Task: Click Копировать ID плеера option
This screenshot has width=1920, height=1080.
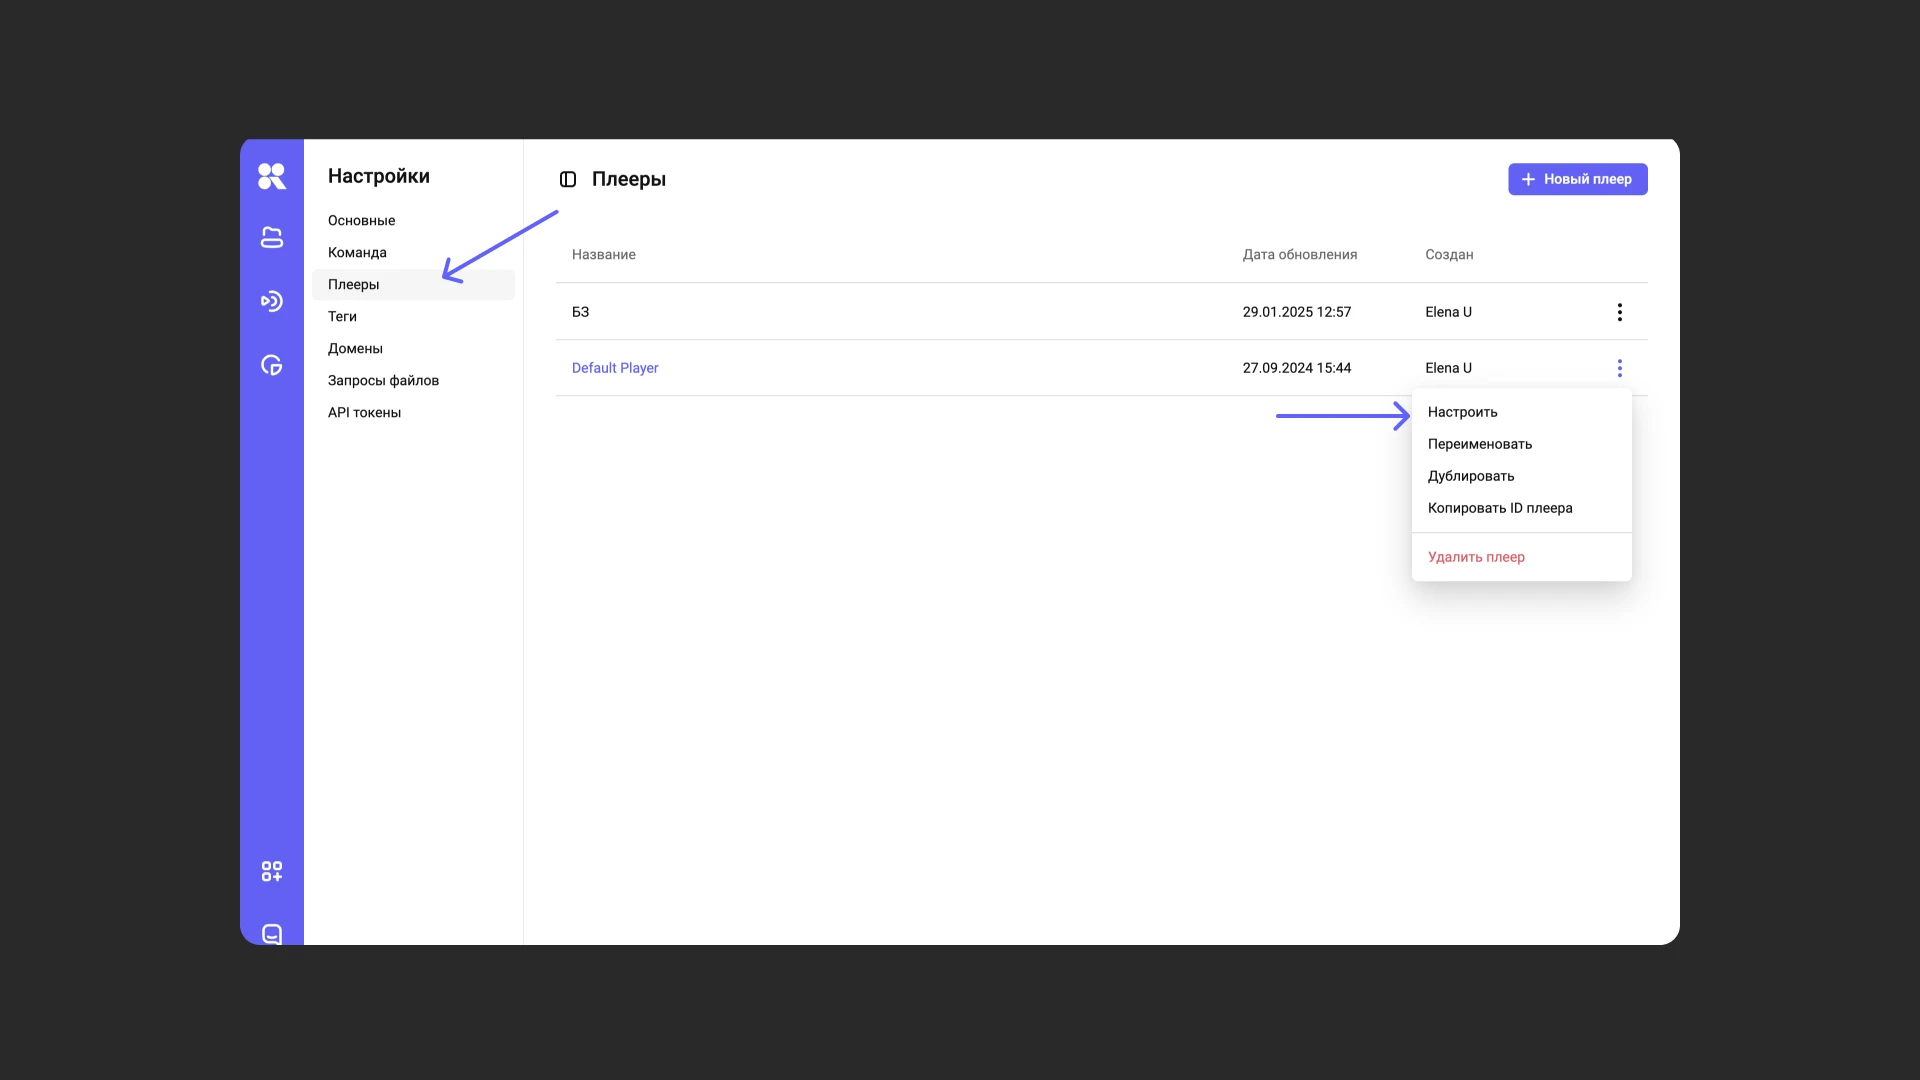Action: tap(1499, 508)
